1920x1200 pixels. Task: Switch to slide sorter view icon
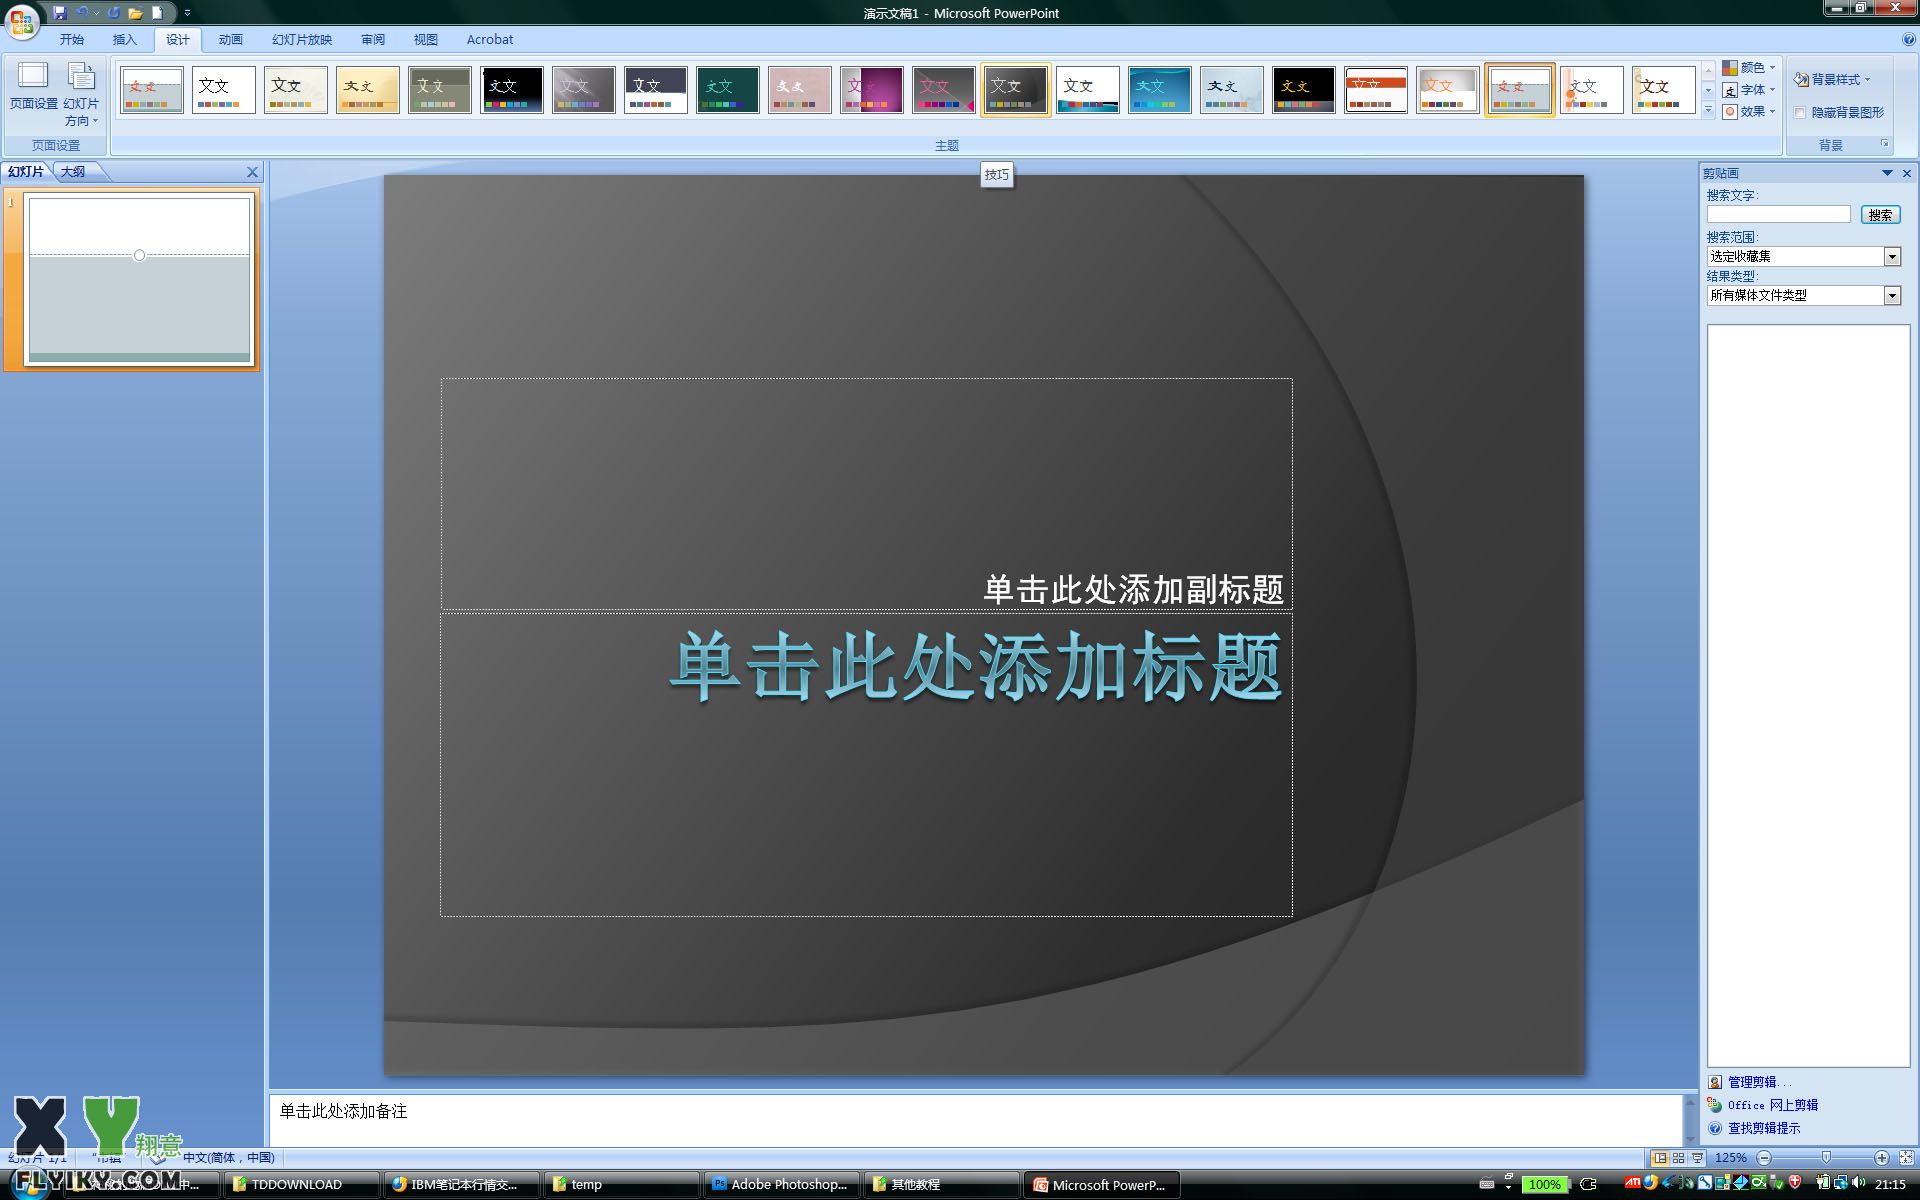pyautogui.click(x=1679, y=1158)
